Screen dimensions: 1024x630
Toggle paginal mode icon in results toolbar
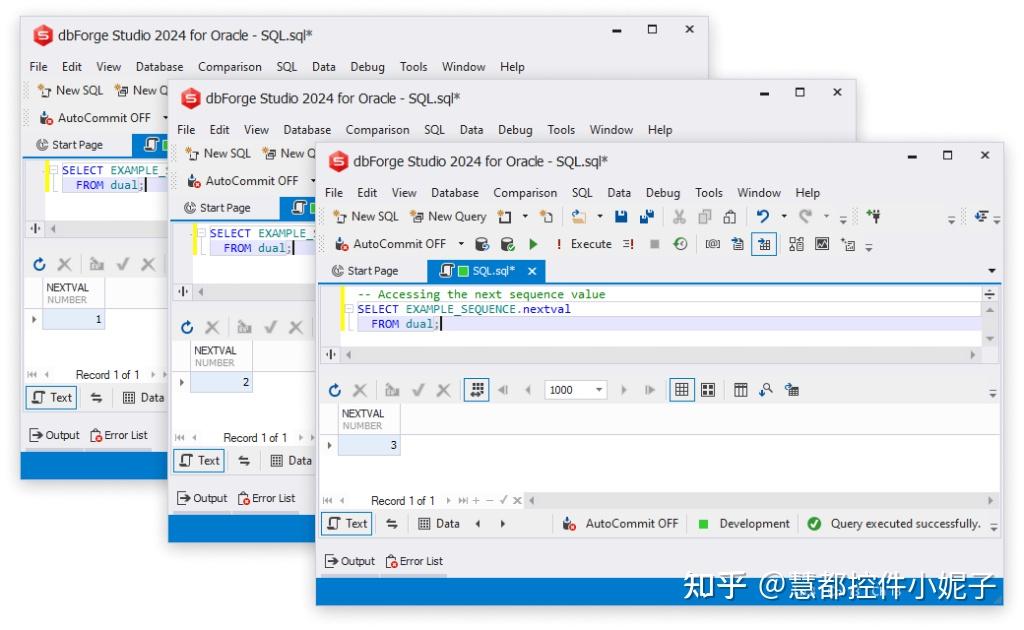(x=477, y=390)
